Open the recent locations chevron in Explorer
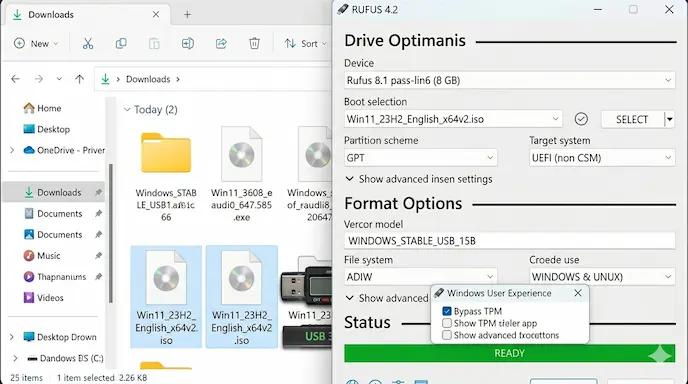This screenshot has width=688, height=384. click(x=59, y=79)
